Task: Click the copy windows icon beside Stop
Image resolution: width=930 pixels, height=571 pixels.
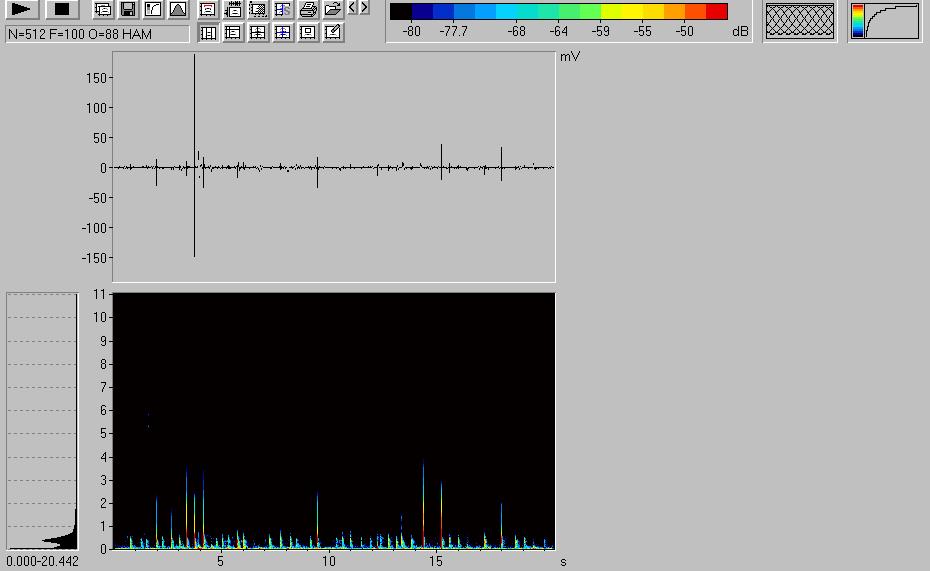Action: [x=103, y=10]
